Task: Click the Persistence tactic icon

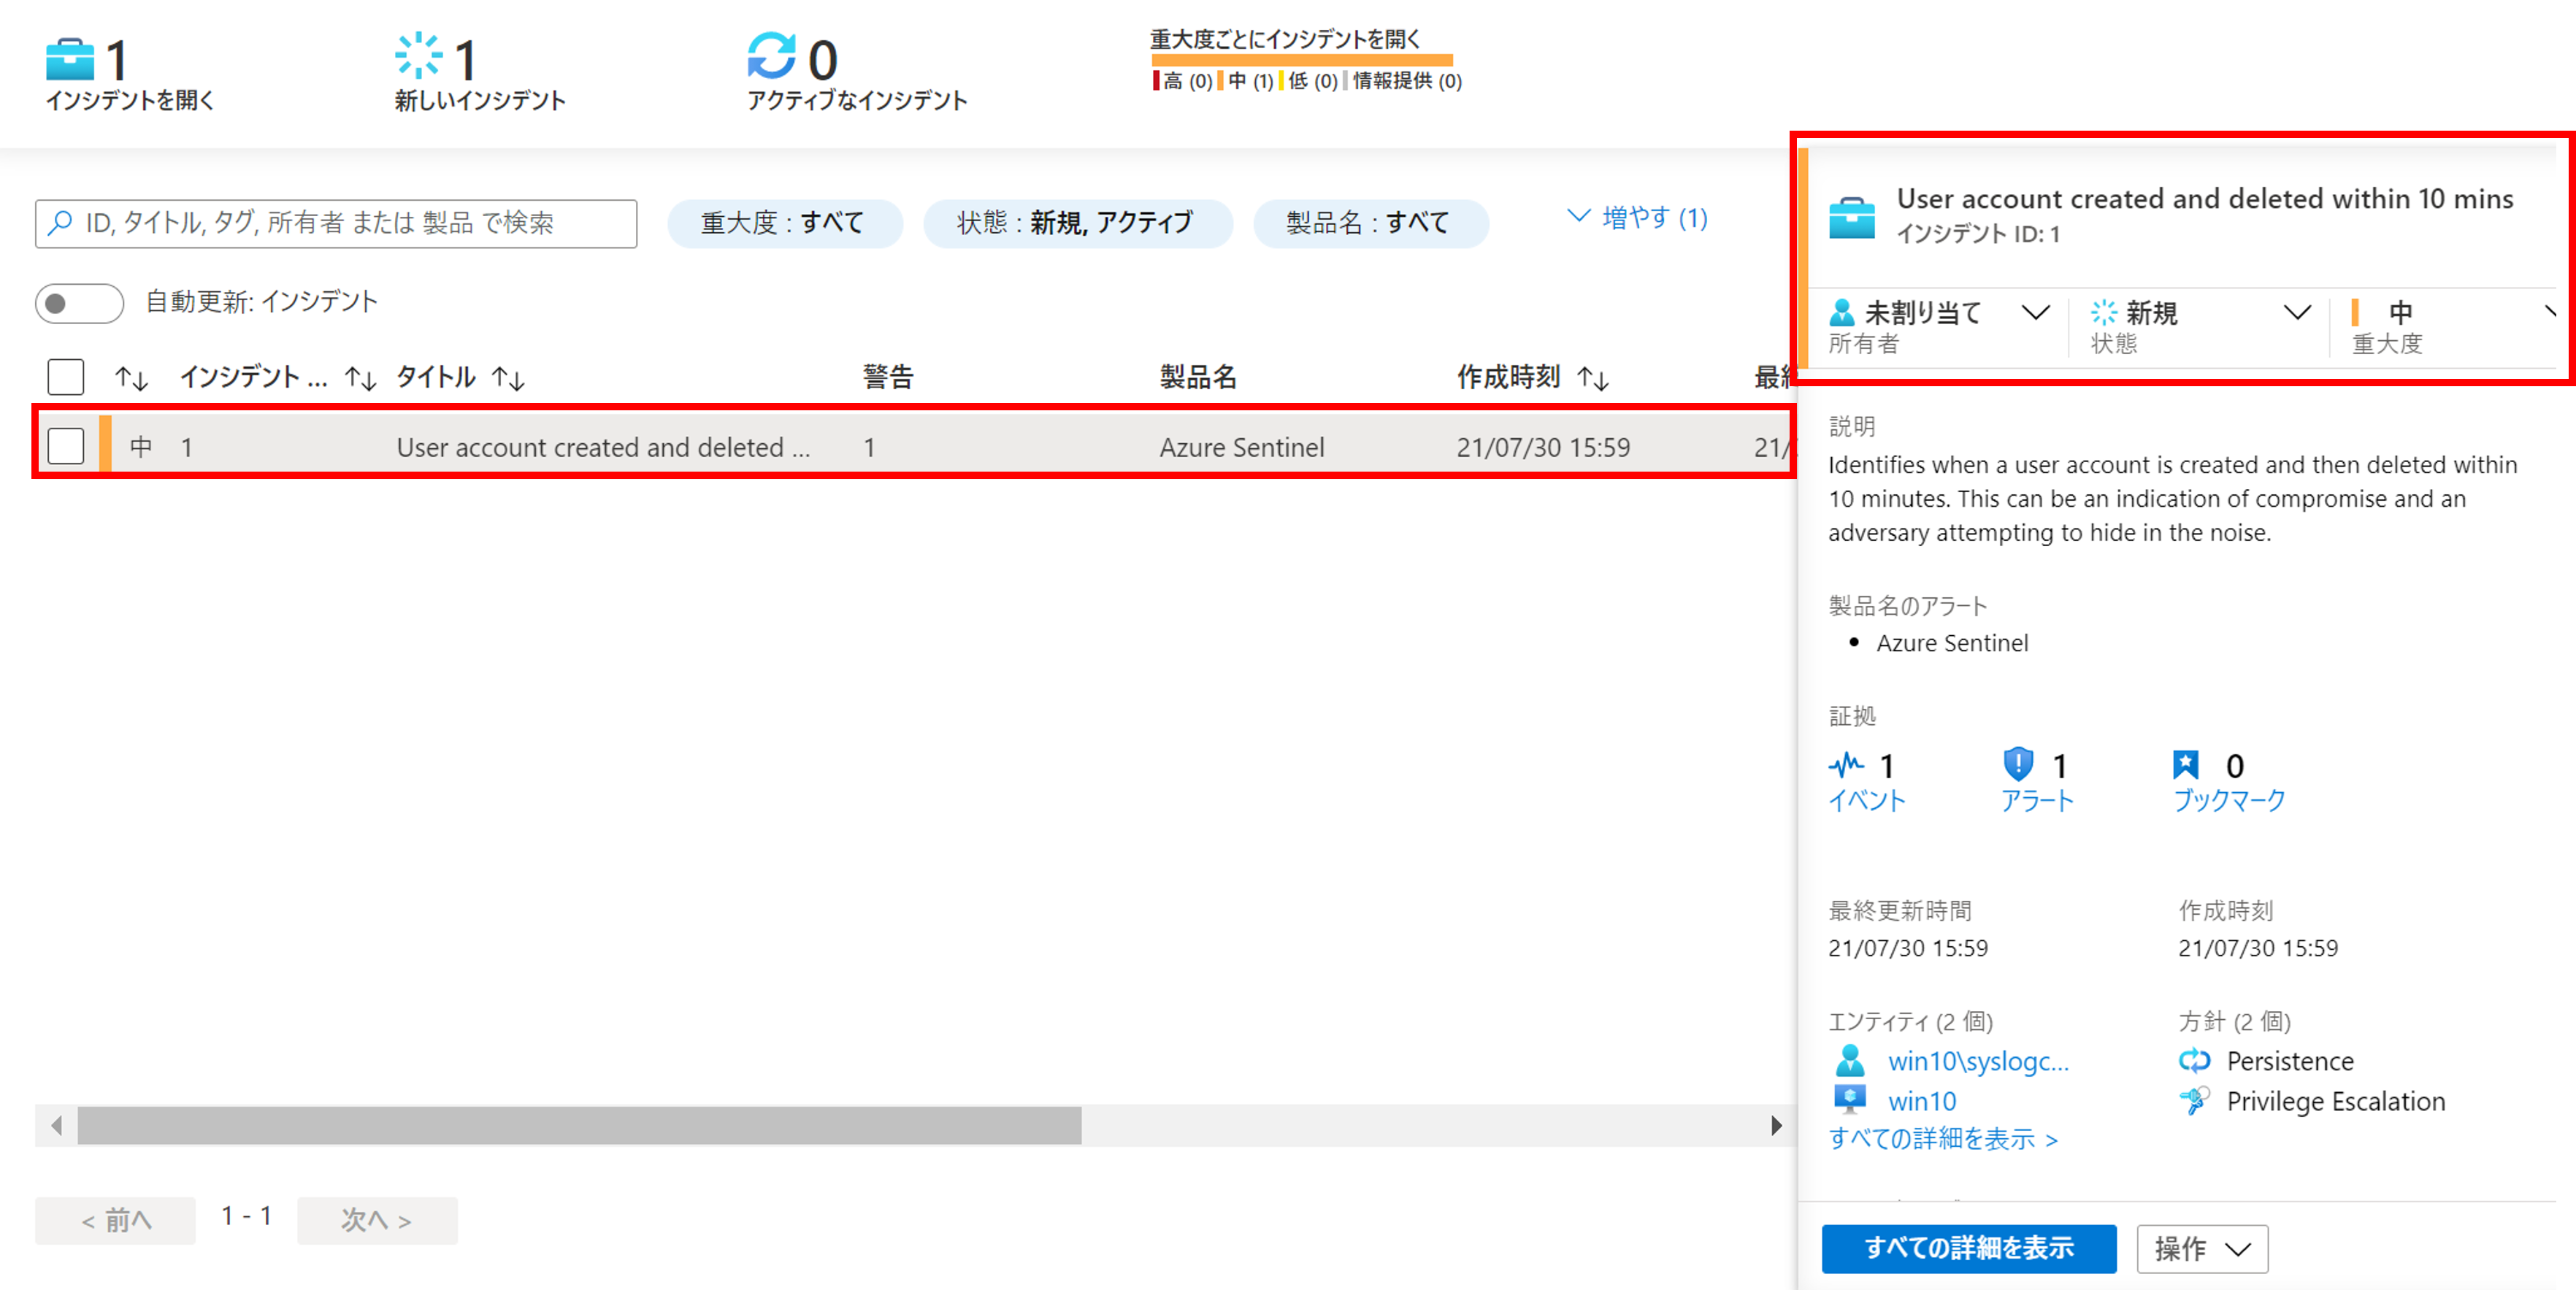Action: (x=2194, y=1060)
